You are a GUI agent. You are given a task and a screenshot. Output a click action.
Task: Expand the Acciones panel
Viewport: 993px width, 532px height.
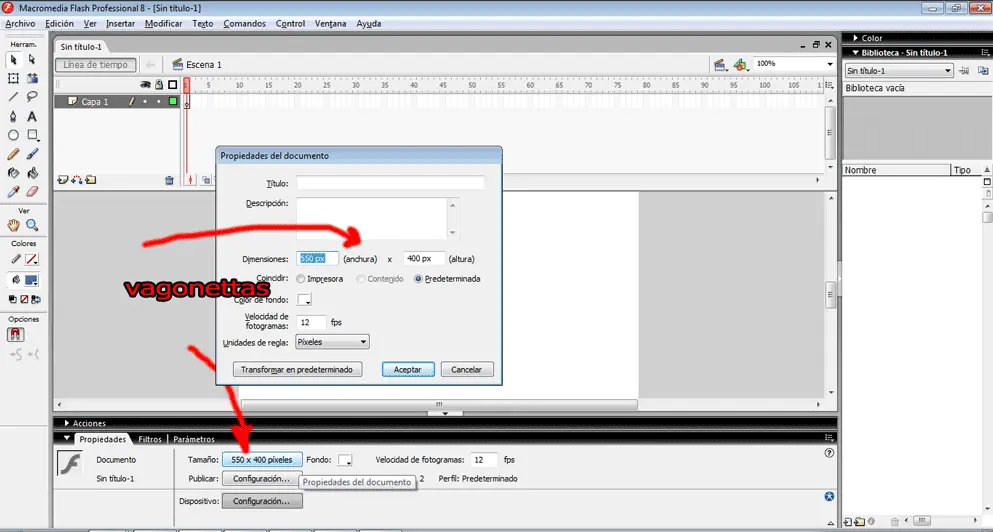[x=66, y=423]
